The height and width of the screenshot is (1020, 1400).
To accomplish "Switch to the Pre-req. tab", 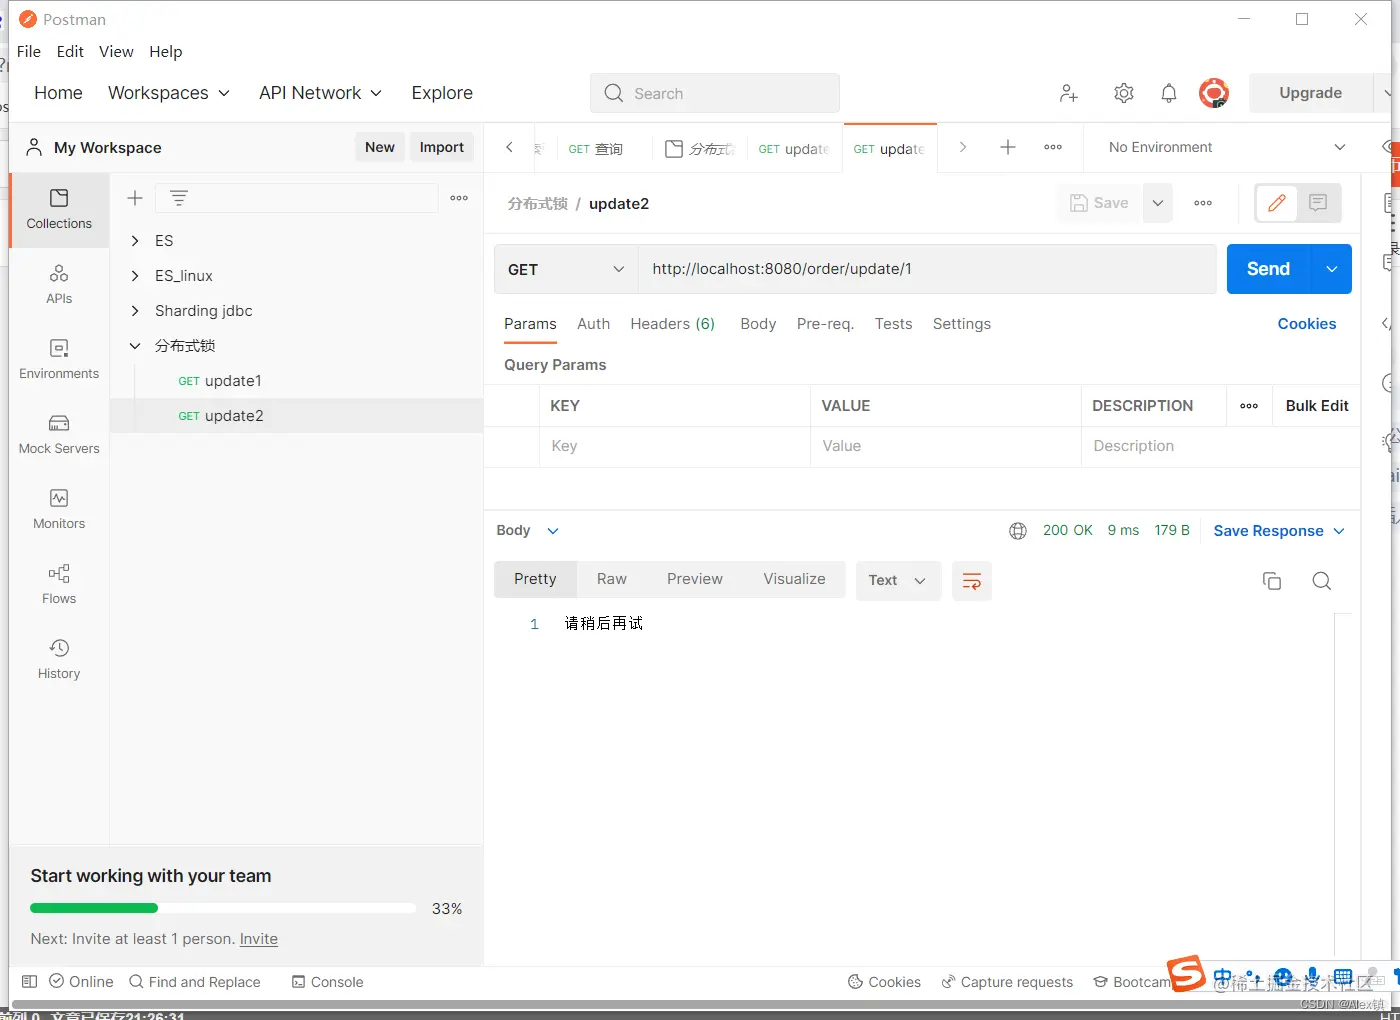I will [x=825, y=324].
